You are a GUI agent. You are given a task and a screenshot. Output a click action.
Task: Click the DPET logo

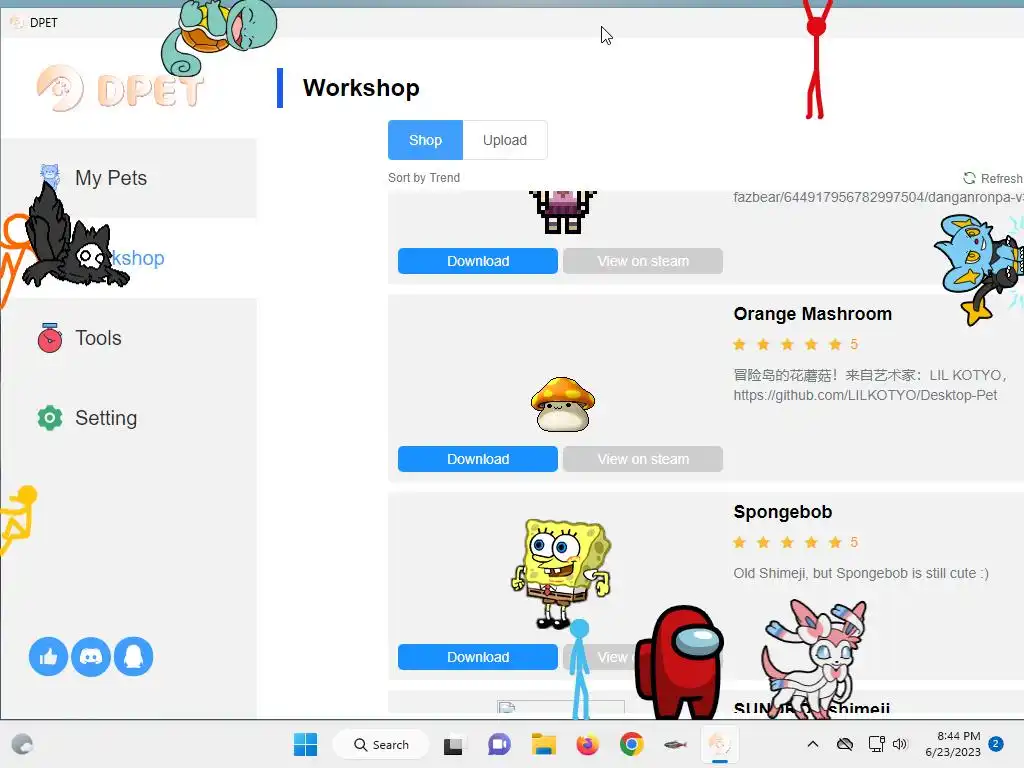point(120,88)
